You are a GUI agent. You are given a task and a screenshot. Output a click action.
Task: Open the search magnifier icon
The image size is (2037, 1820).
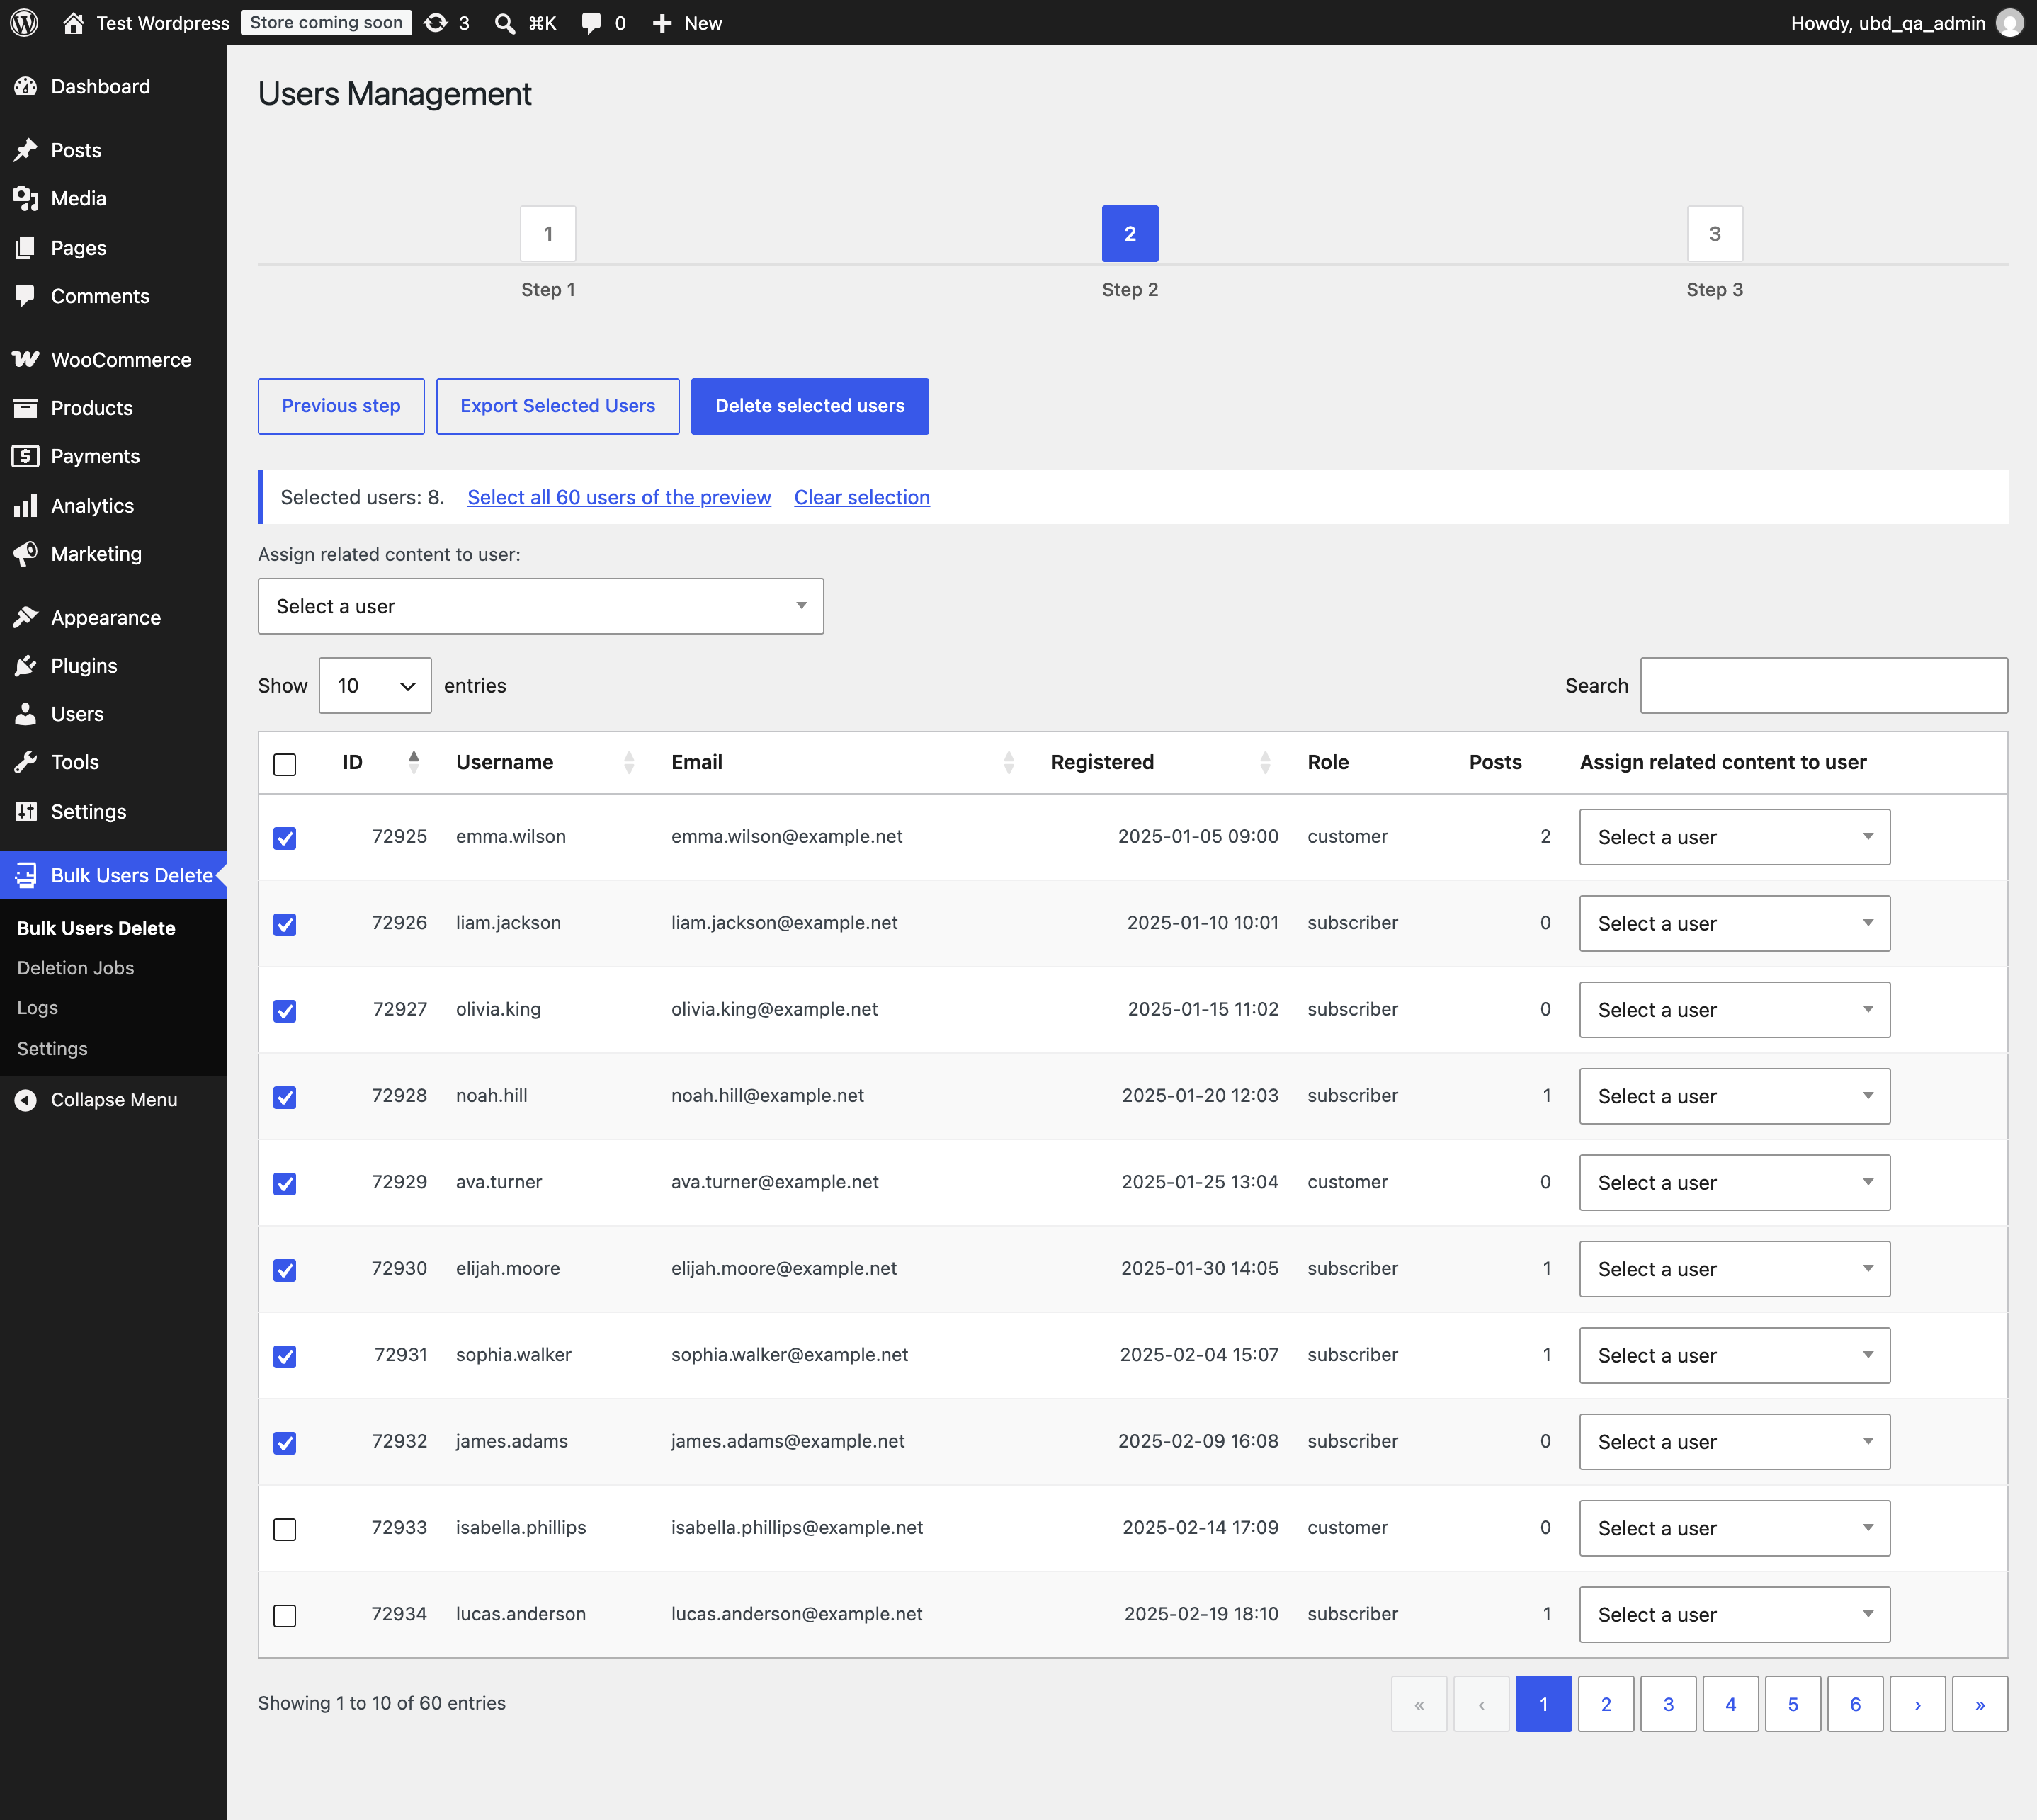(505, 22)
